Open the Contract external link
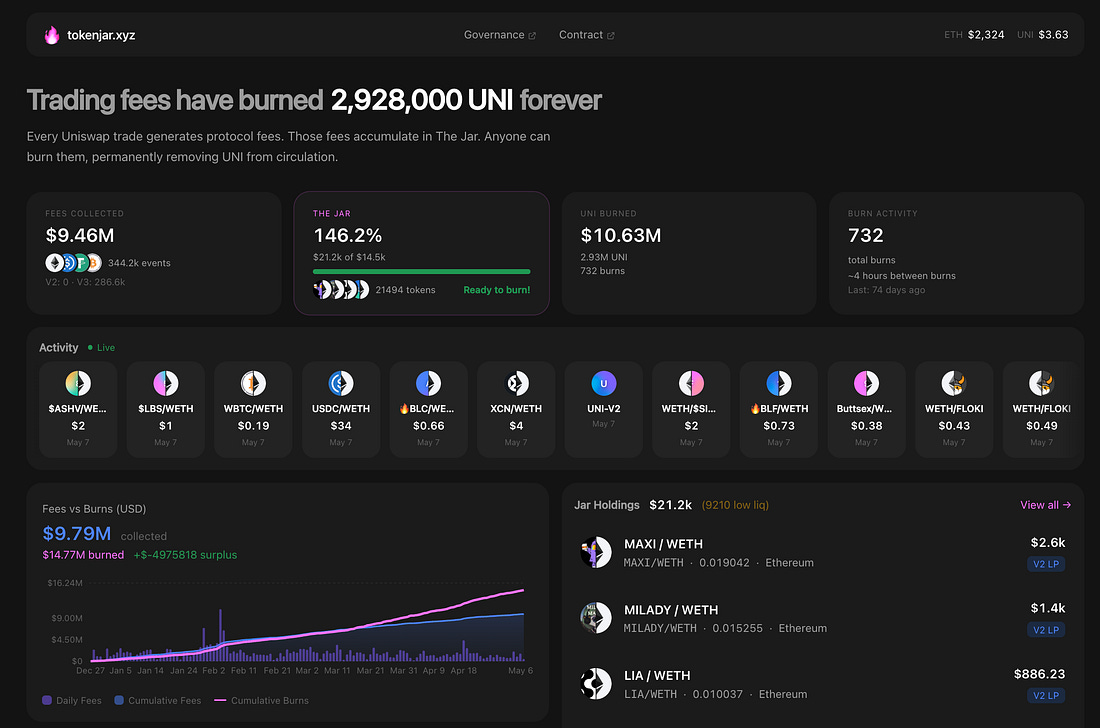The height and width of the screenshot is (728, 1100). click(x=586, y=35)
